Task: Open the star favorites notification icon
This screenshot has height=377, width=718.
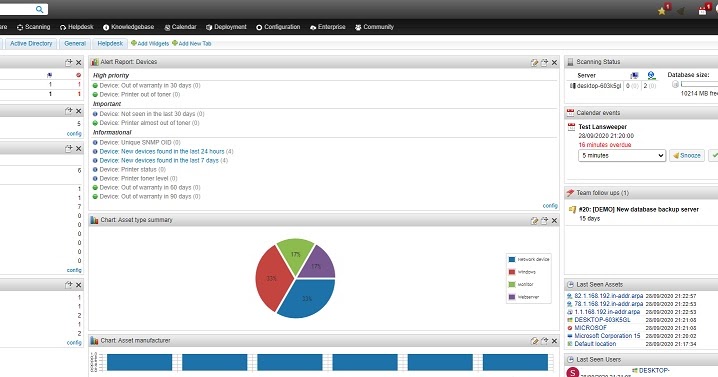Action: [x=663, y=10]
